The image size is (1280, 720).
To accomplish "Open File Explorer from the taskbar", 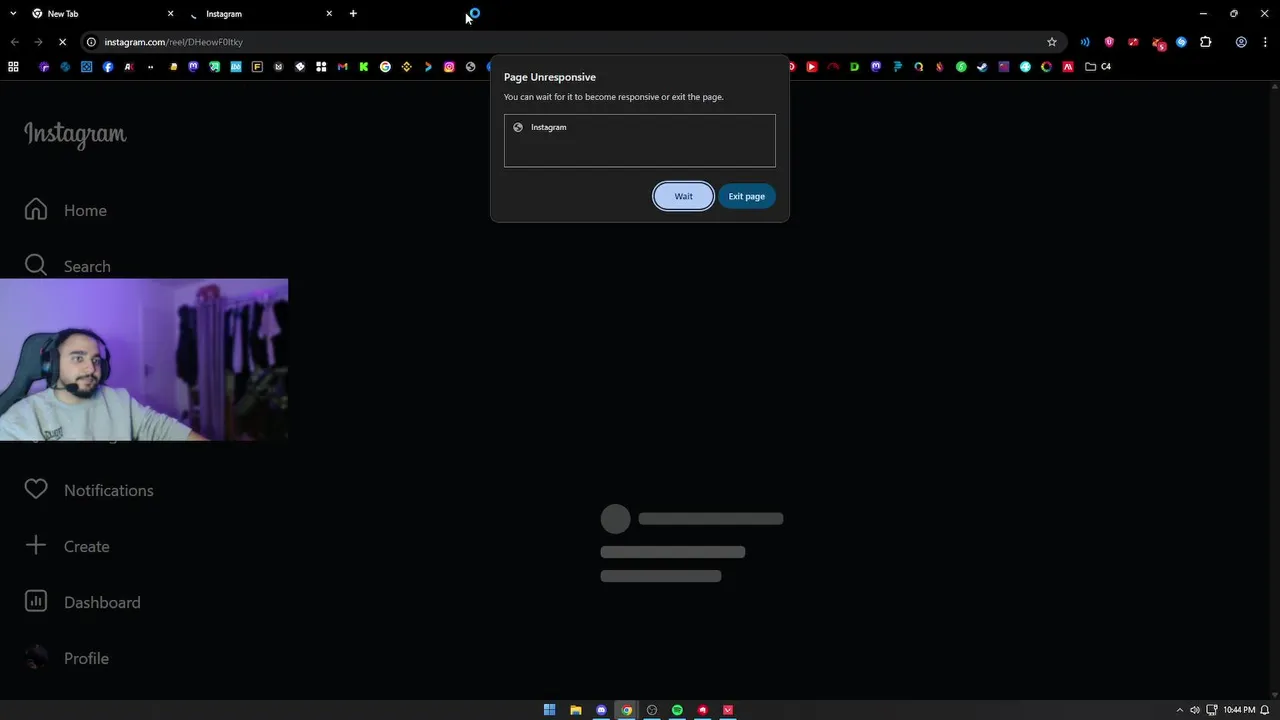I will tap(575, 710).
